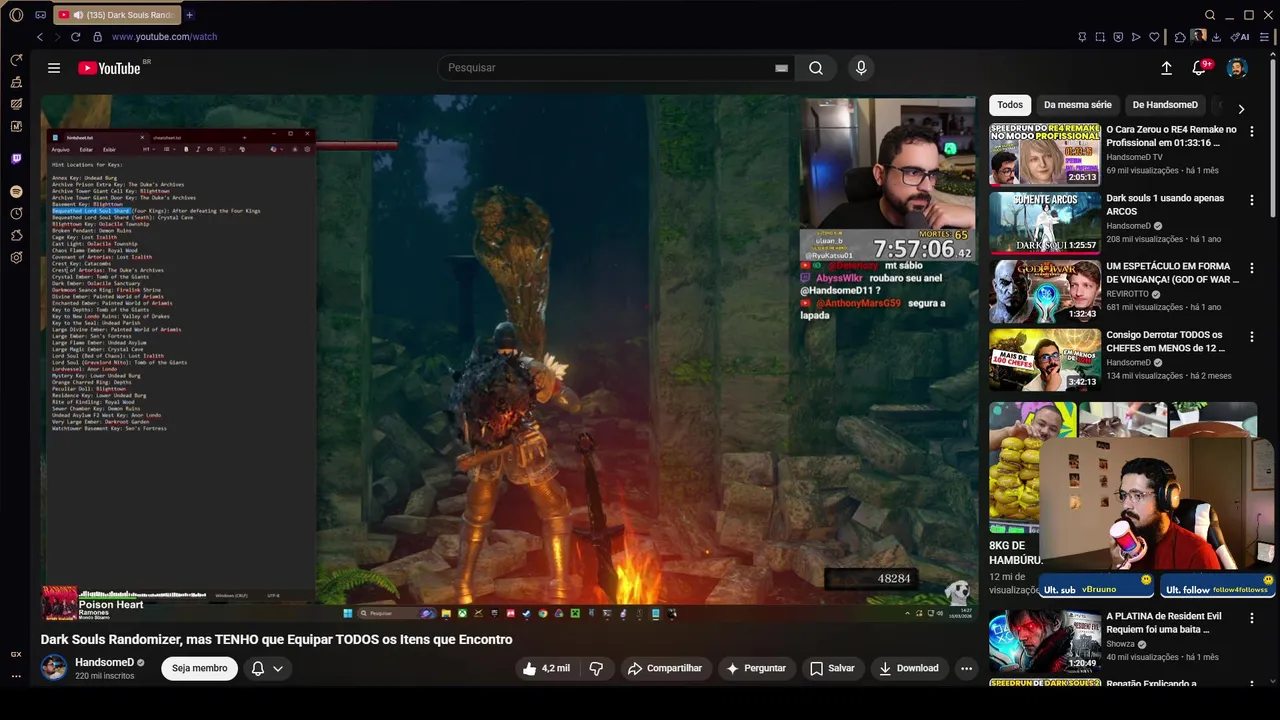Click the video Download button
The width and height of the screenshot is (1280, 720).
click(x=908, y=668)
